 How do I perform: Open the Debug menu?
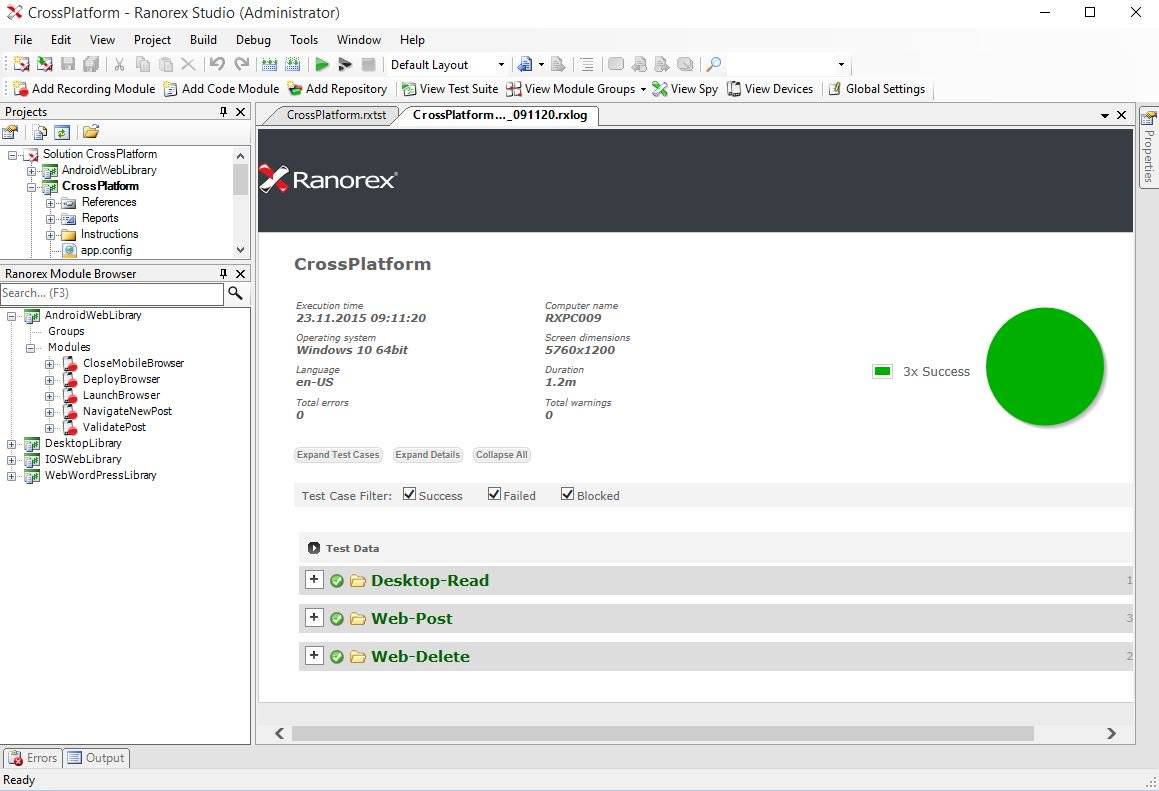[x=253, y=40]
